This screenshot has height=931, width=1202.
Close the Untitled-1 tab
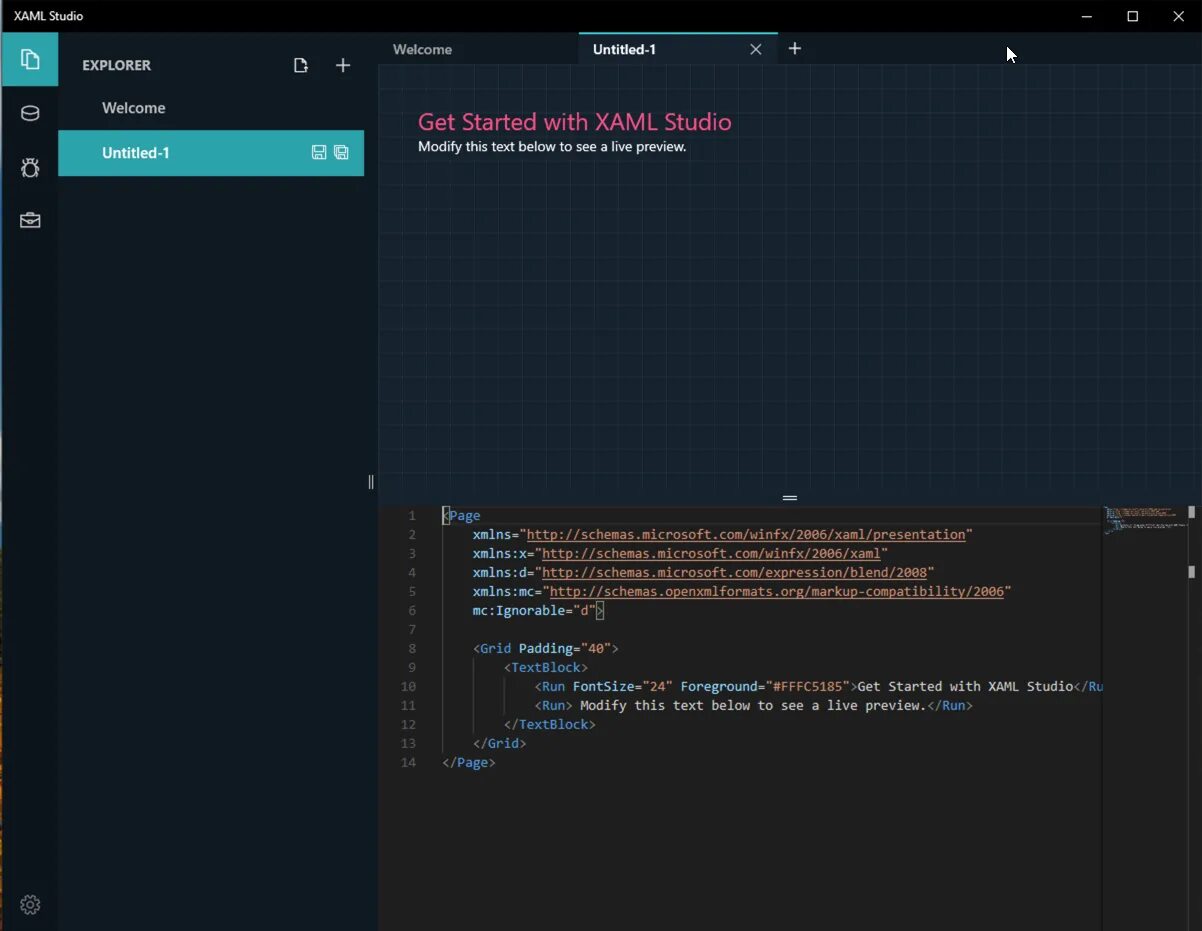pos(756,49)
